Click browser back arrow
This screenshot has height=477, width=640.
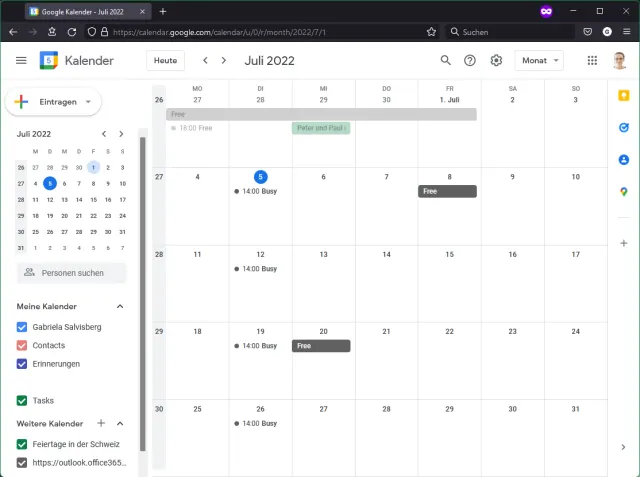pyautogui.click(x=13, y=32)
